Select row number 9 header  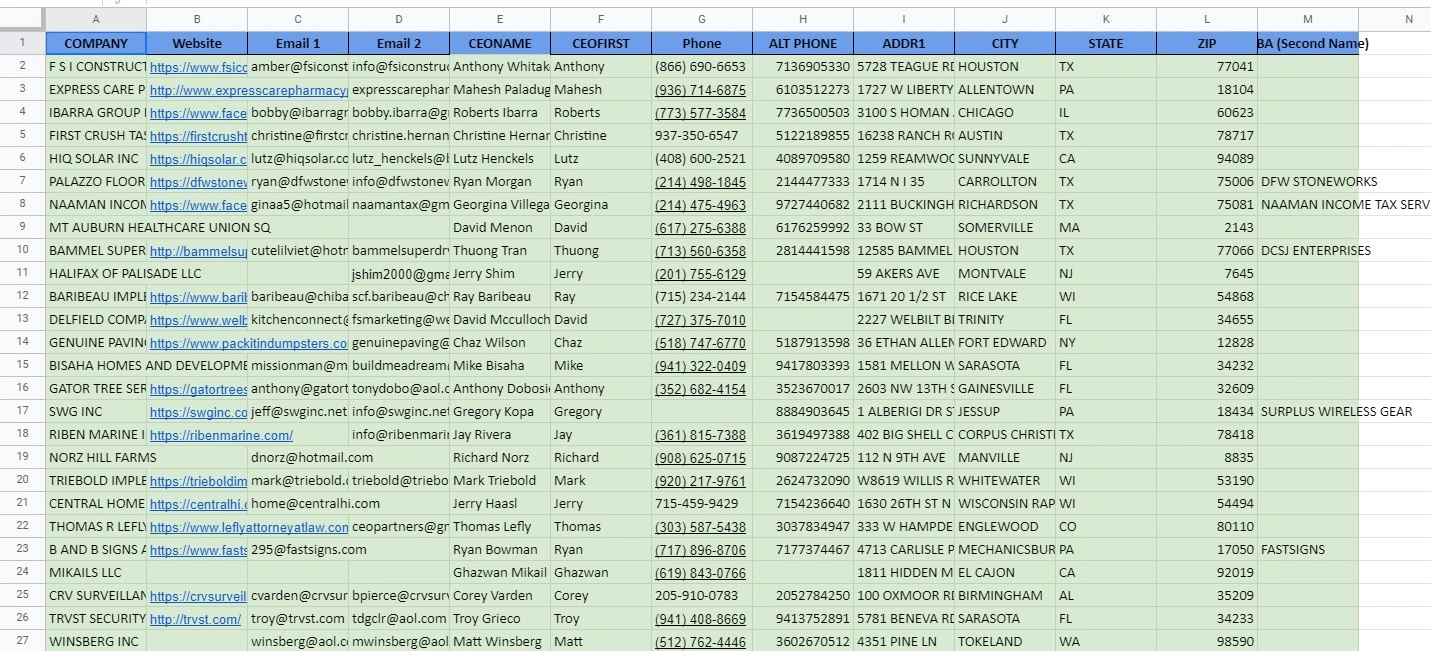tap(22, 228)
